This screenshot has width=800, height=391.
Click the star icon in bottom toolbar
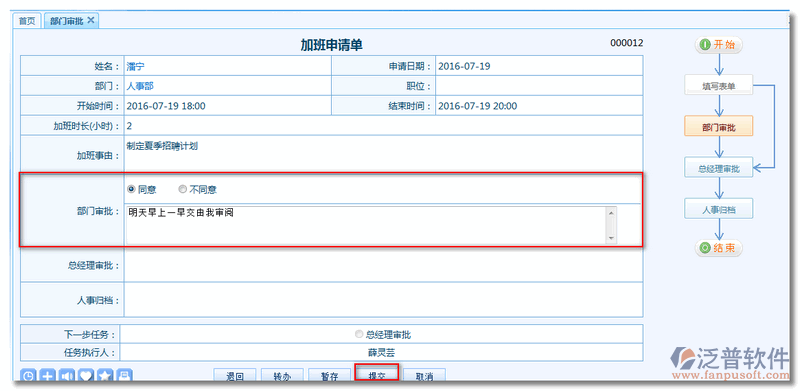(x=106, y=376)
